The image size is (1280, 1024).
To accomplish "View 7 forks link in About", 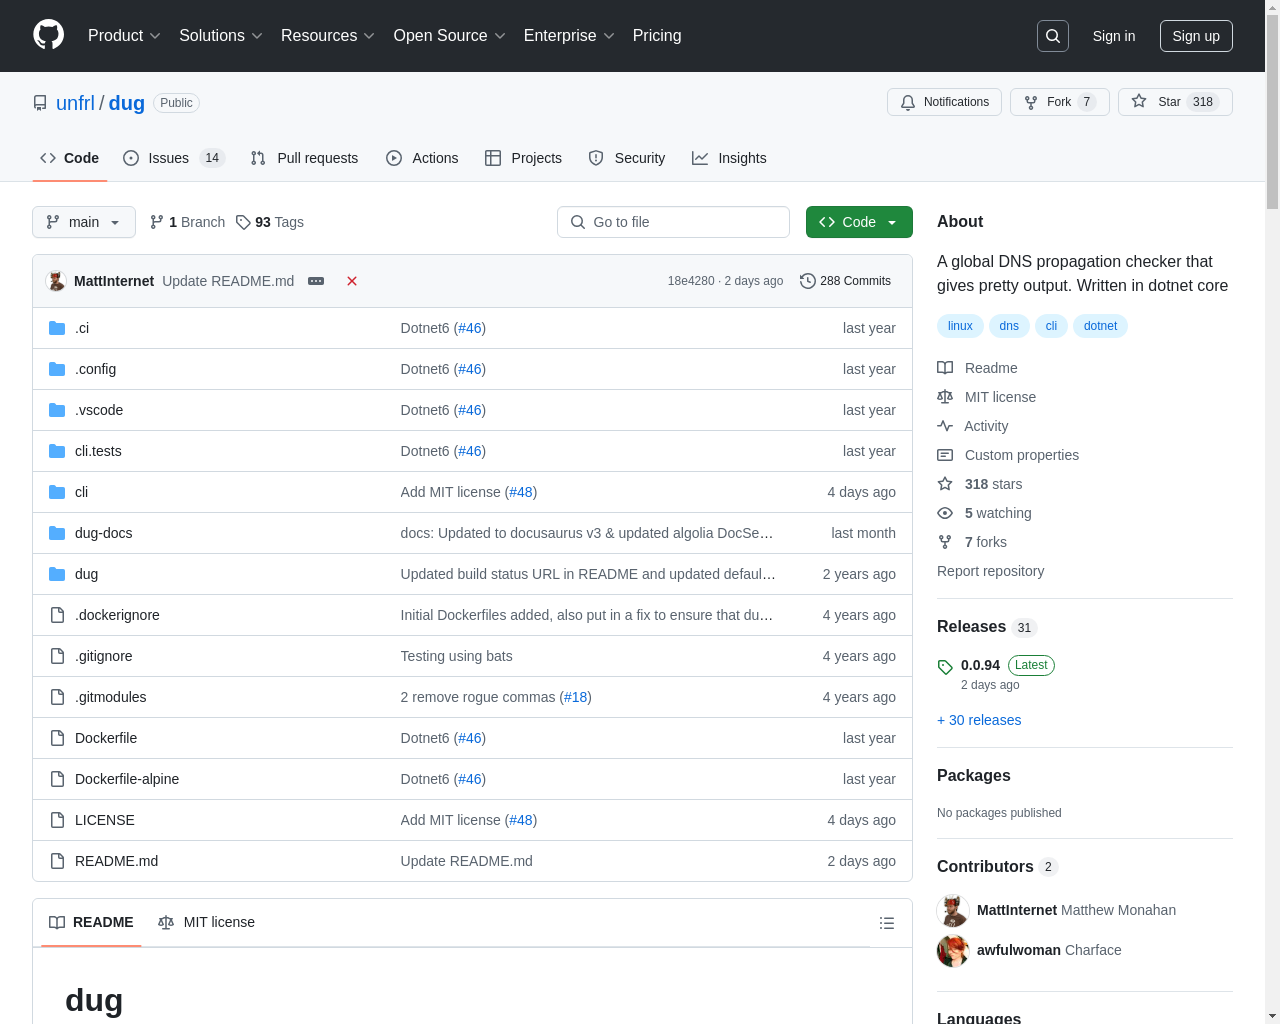I will [972, 542].
